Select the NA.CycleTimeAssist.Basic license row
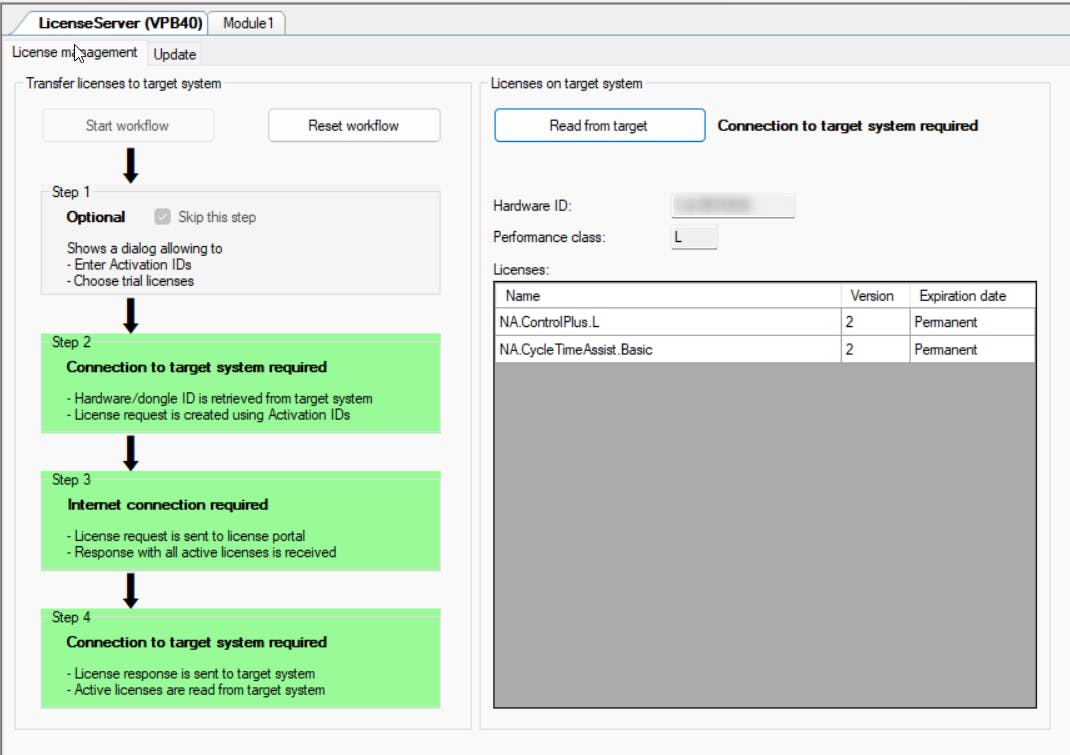 pos(667,350)
